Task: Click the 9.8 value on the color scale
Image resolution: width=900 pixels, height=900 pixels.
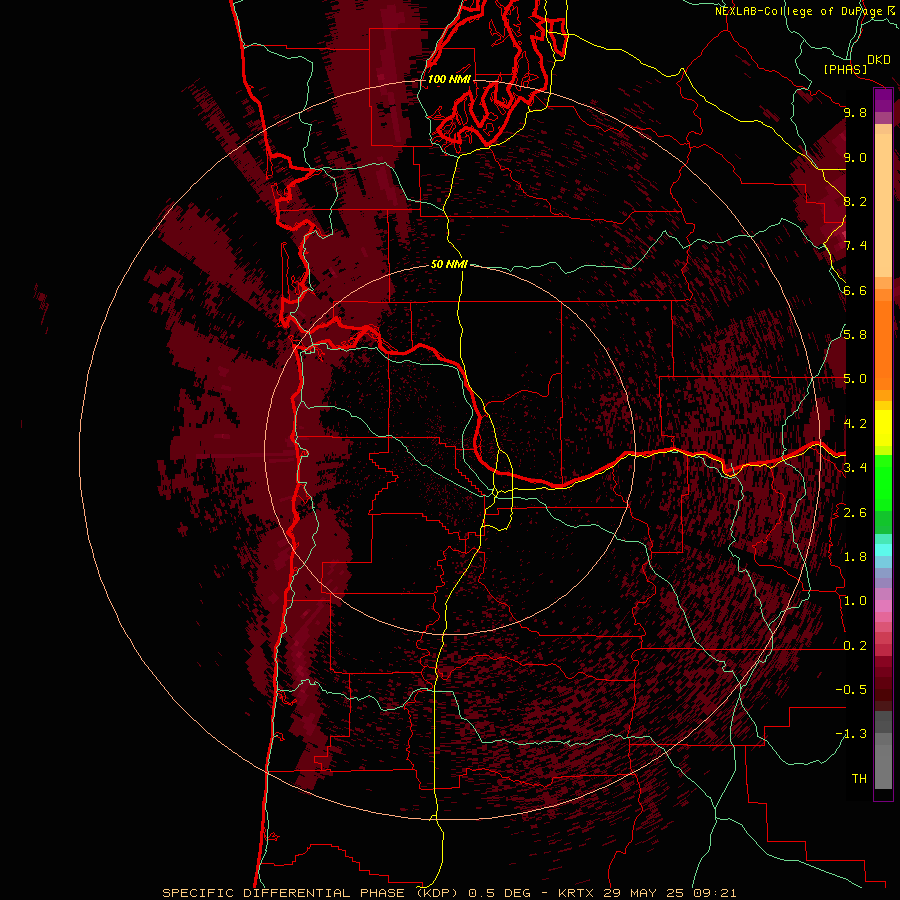Action: pos(855,112)
